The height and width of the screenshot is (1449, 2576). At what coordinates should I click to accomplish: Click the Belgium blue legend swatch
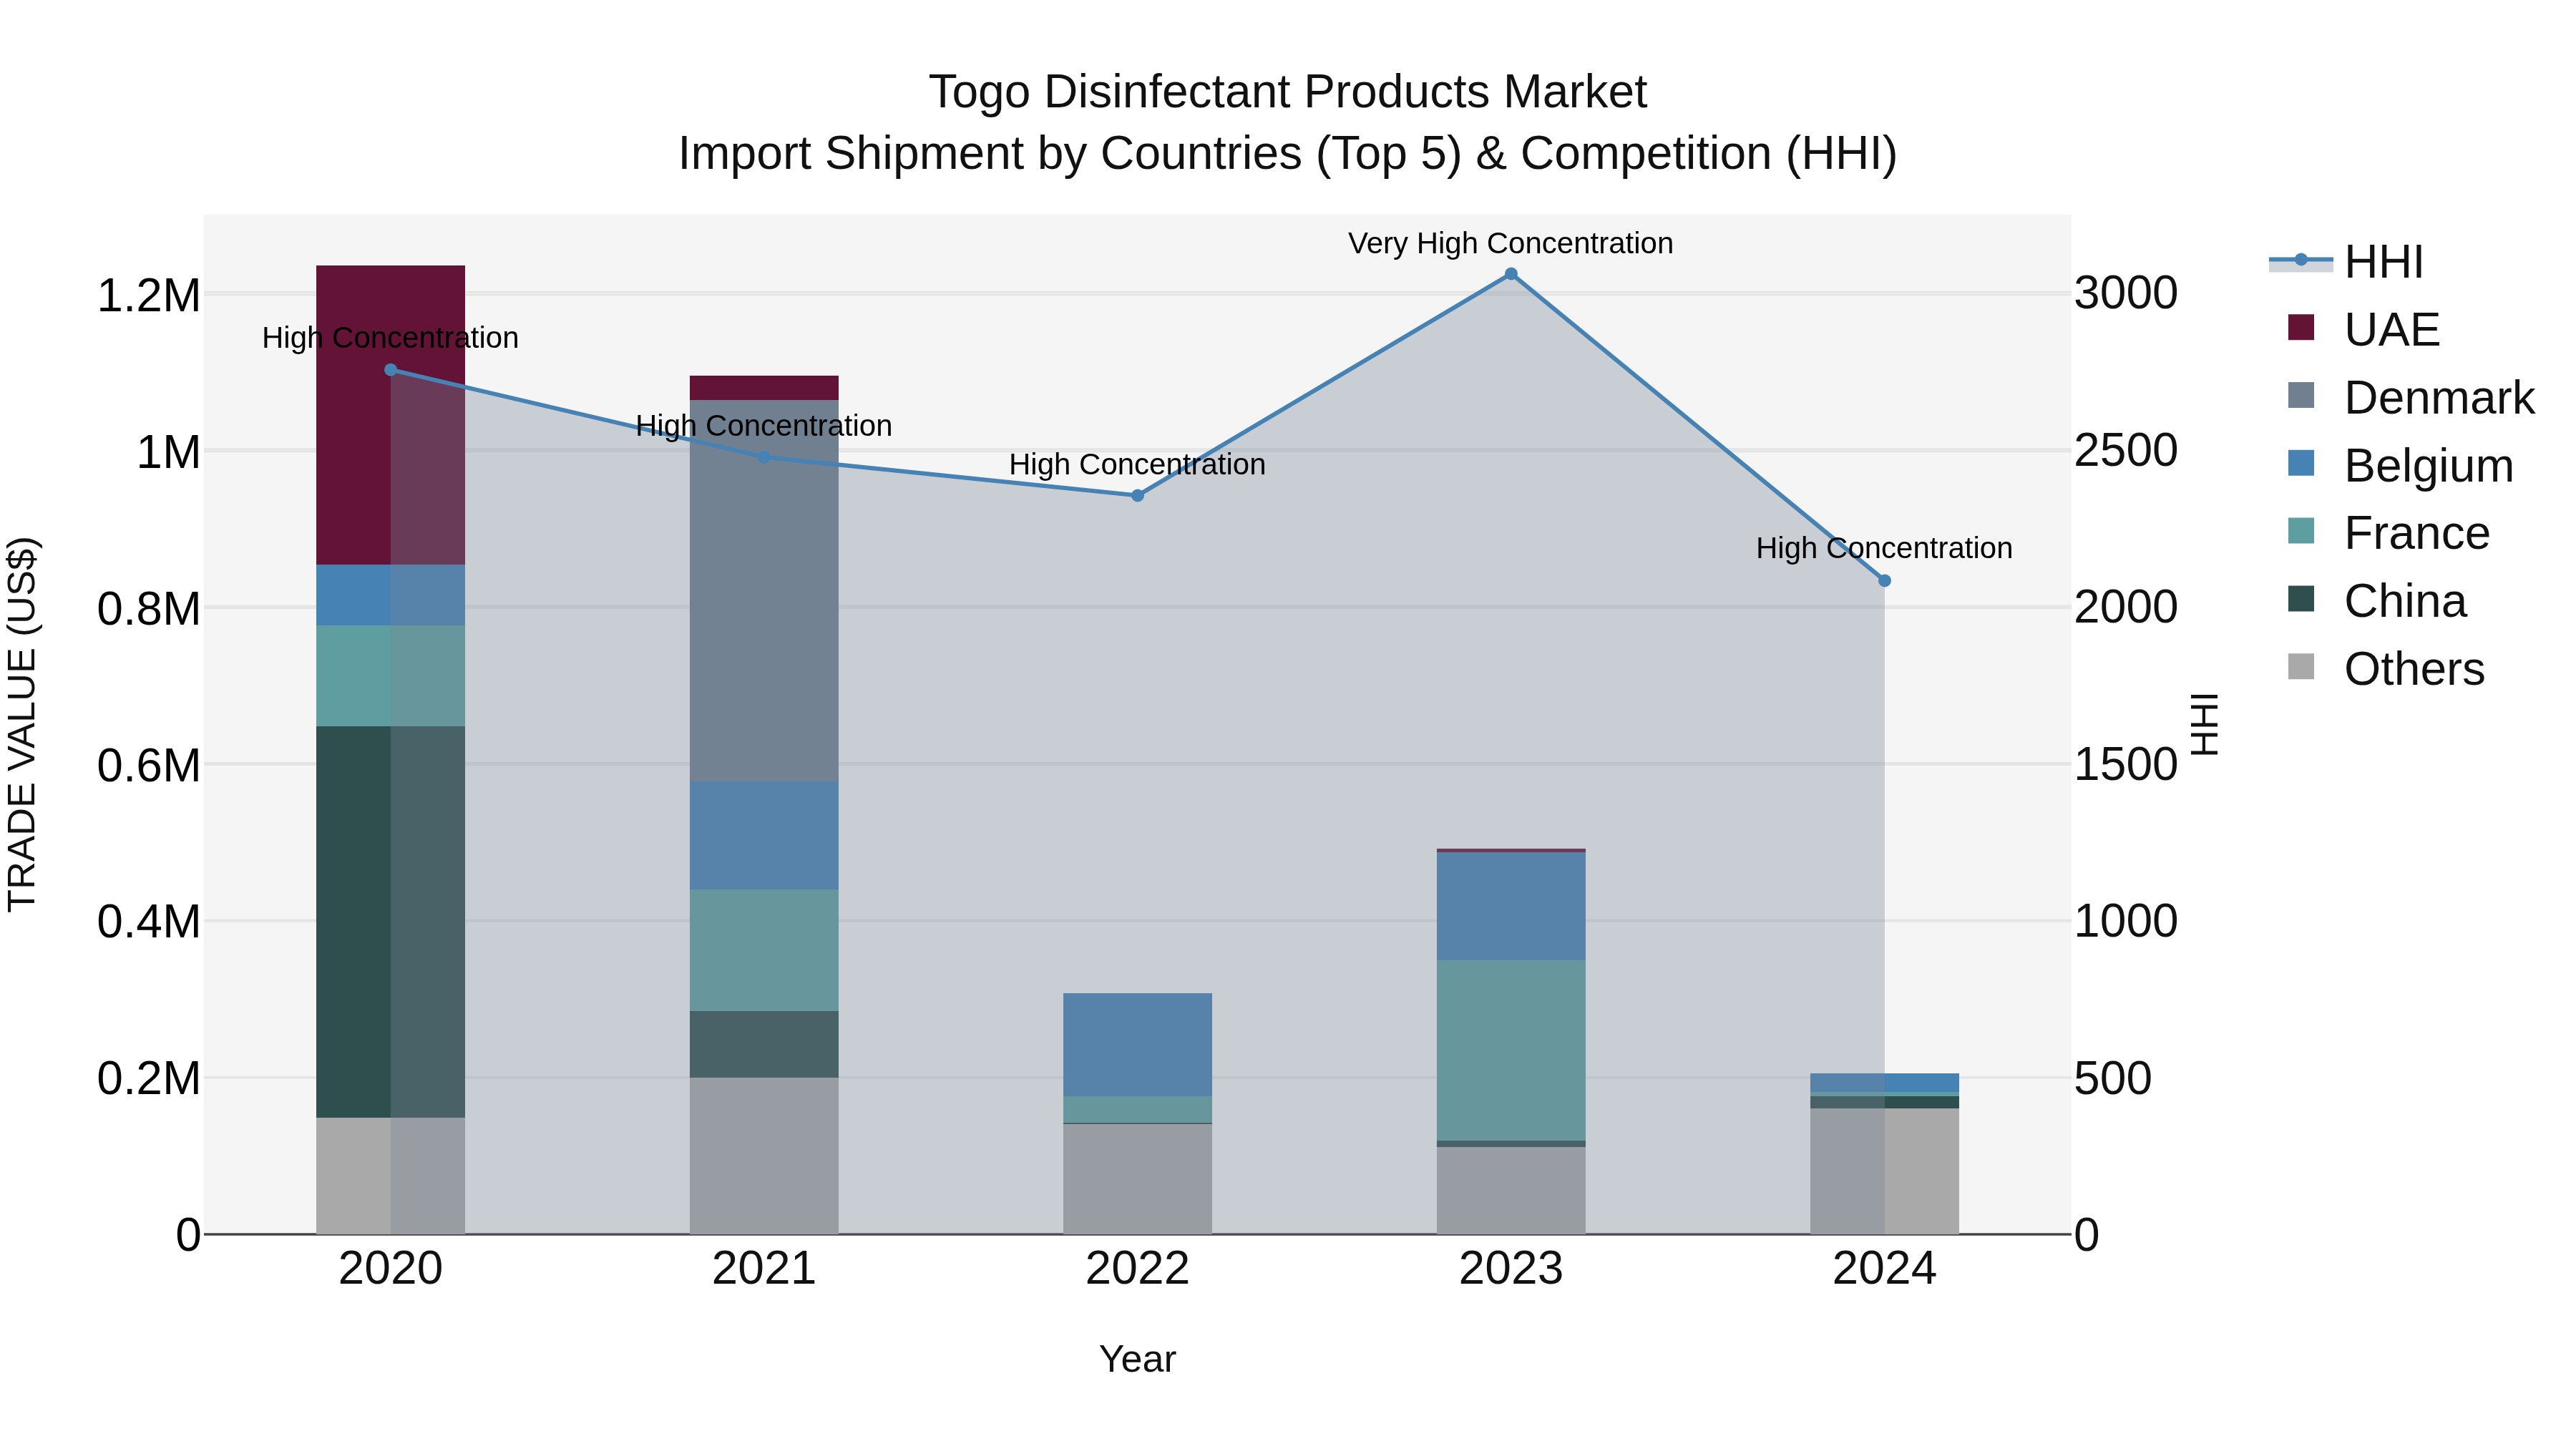click(x=2301, y=463)
